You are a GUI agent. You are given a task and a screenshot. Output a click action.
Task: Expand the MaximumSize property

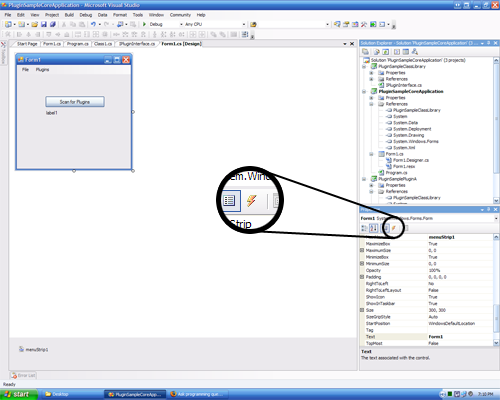(362, 250)
